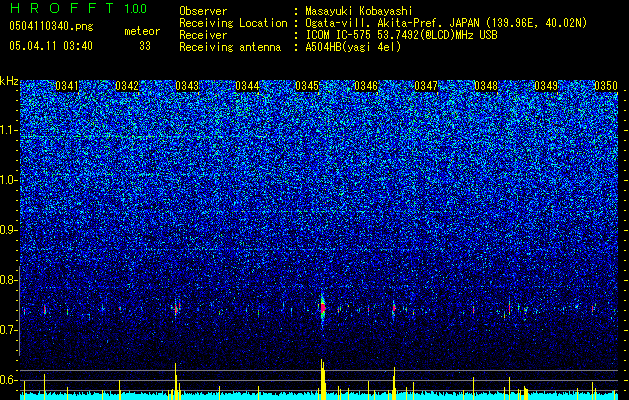
Task: Select the file name 0504110340.png
Action: click(x=51, y=26)
